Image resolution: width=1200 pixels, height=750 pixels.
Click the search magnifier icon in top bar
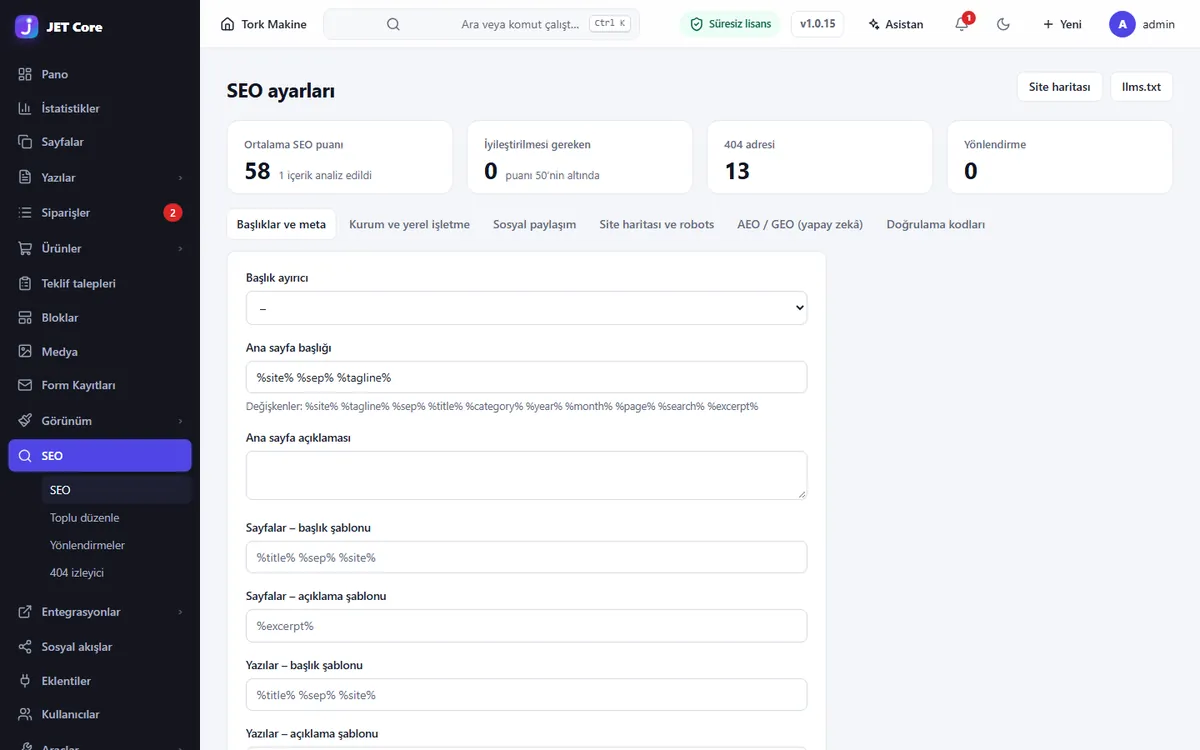pos(393,24)
